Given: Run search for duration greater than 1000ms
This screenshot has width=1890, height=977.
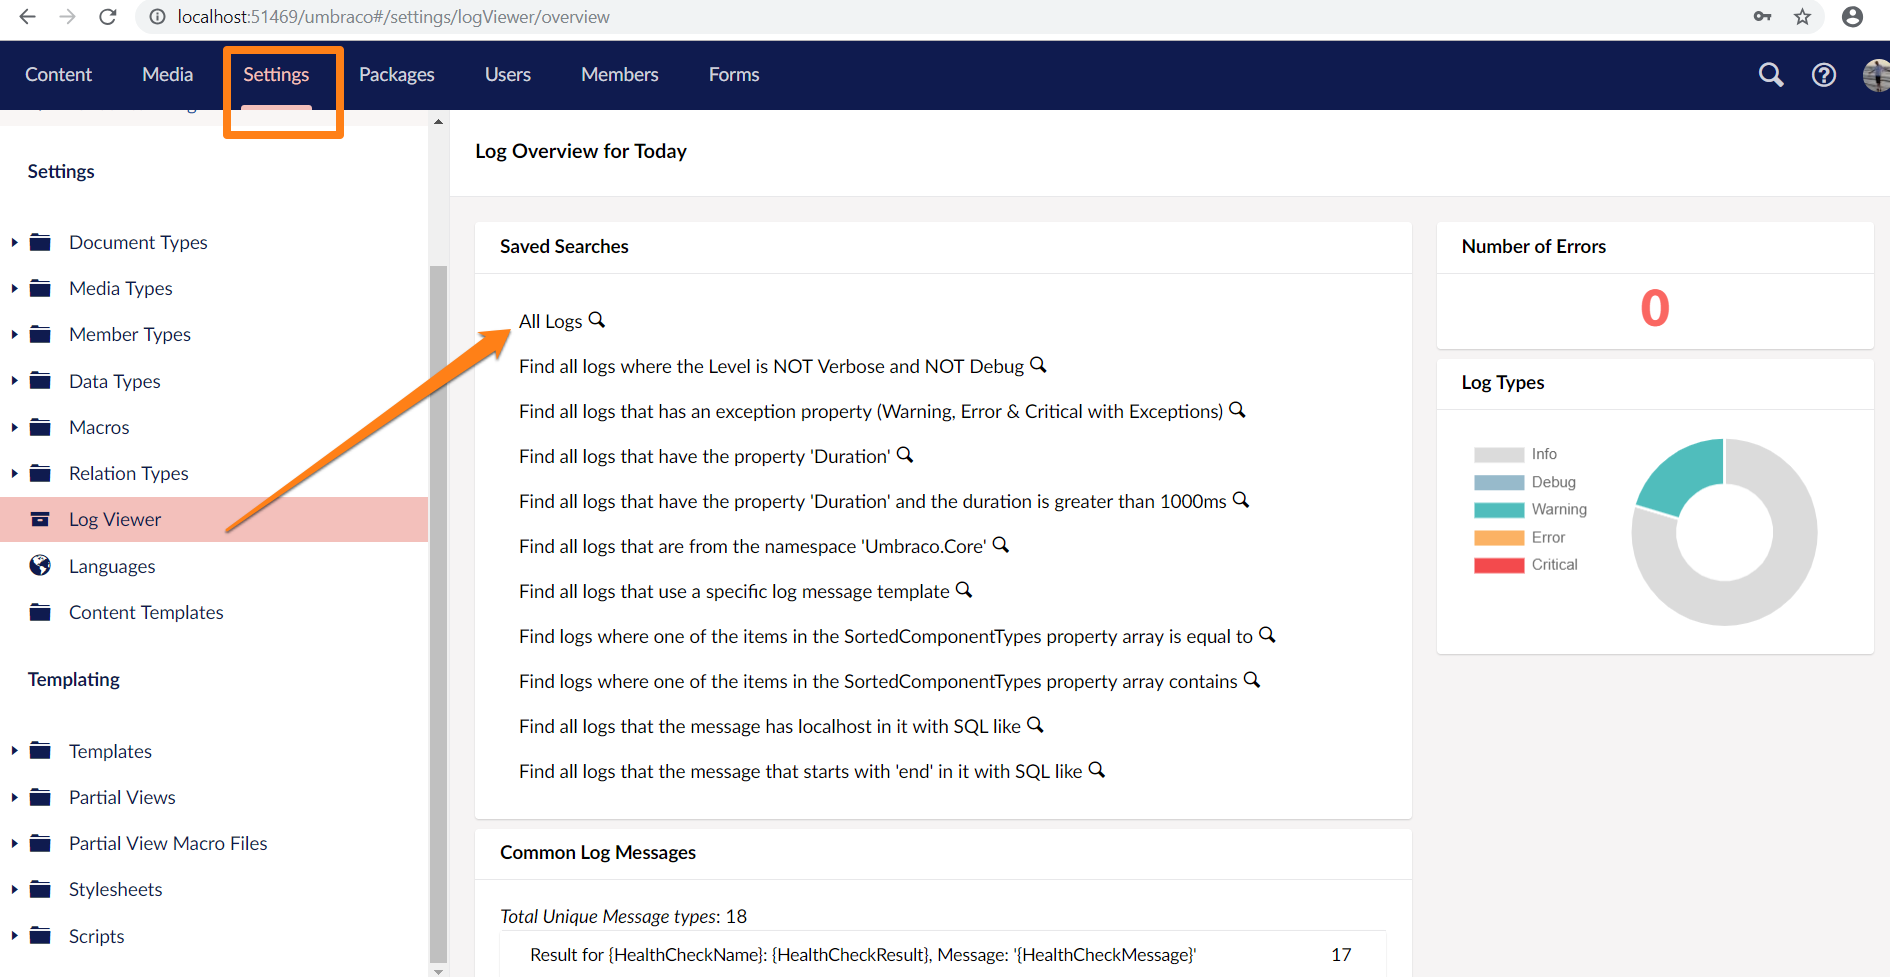Looking at the screenshot, I should point(872,501).
